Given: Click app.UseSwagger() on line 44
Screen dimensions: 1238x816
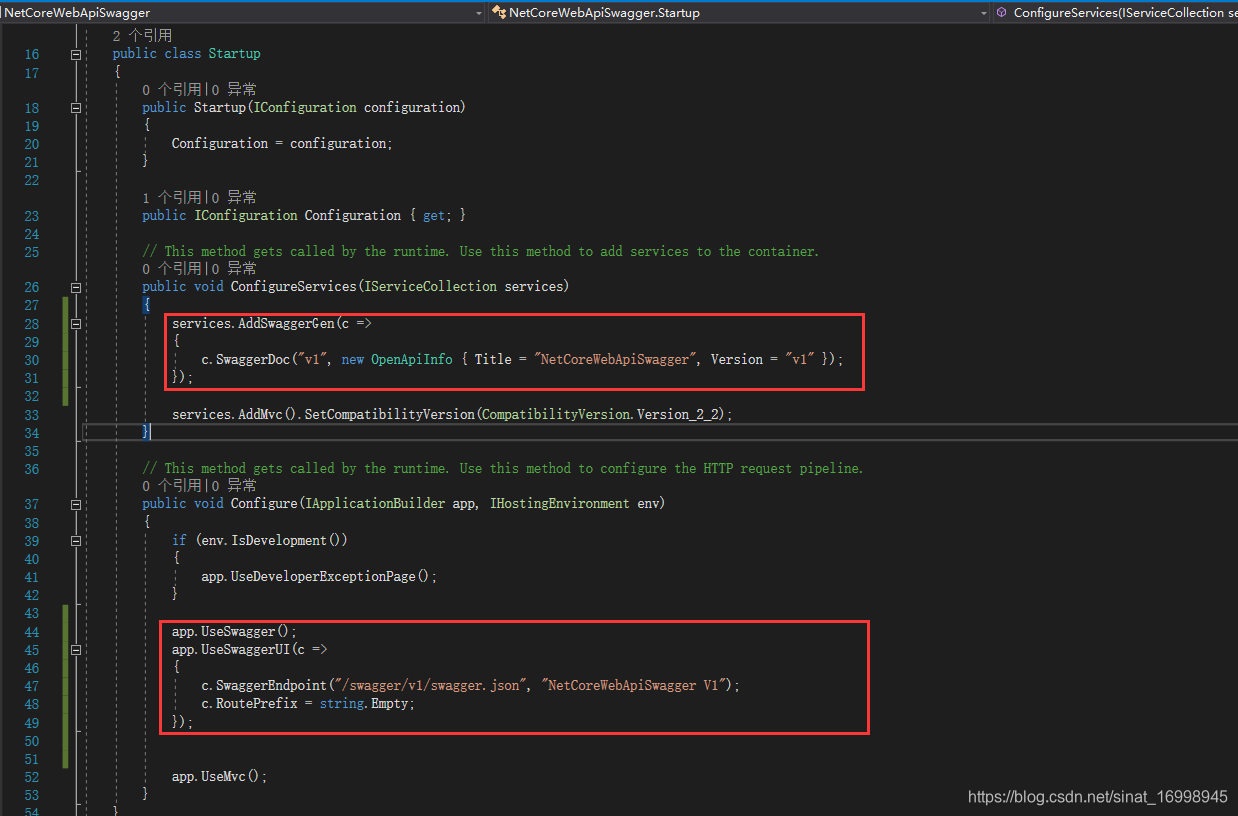Looking at the screenshot, I should coord(230,632).
